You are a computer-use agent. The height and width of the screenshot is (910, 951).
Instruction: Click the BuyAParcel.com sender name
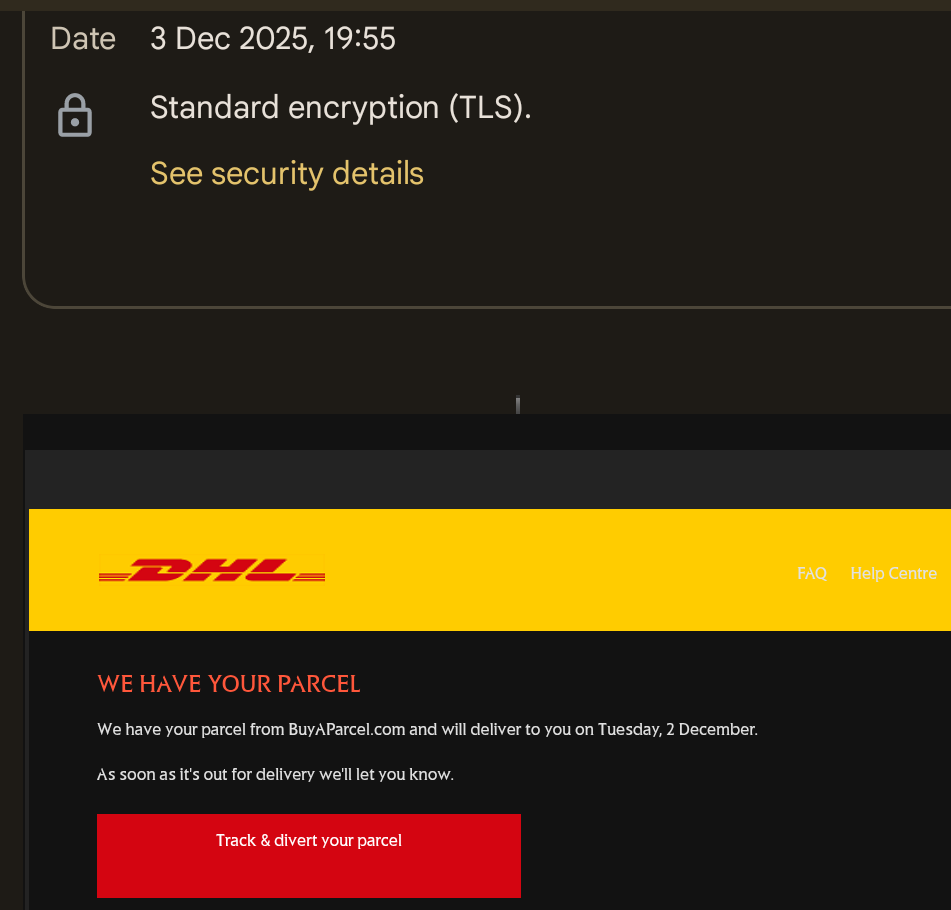(347, 729)
